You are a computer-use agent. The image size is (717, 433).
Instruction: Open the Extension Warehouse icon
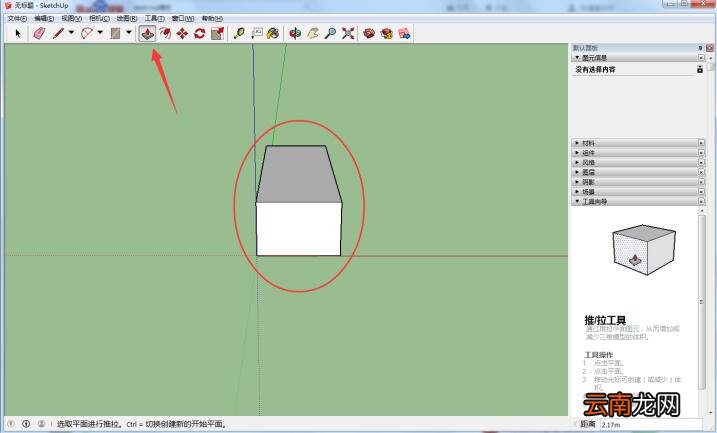coord(387,33)
